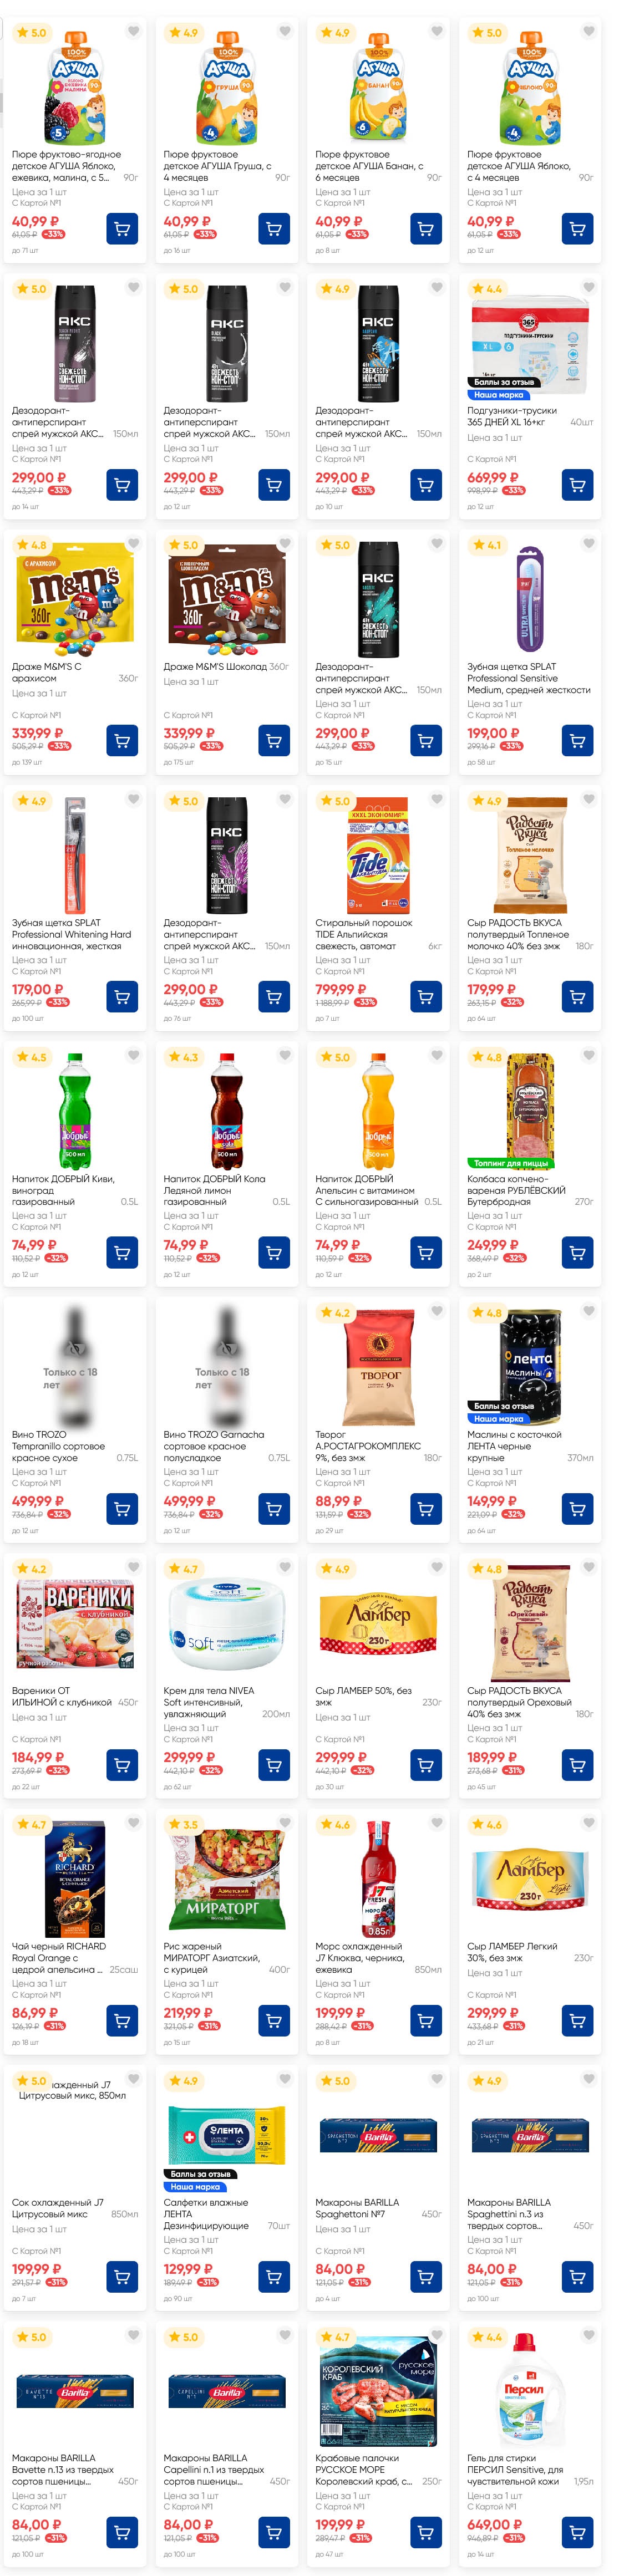Image resolution: width=619 pixels, height=2576 pixels.
Task: Add Крабовые палочки Русское море to cart
Action: click(x=426, y=2532)
